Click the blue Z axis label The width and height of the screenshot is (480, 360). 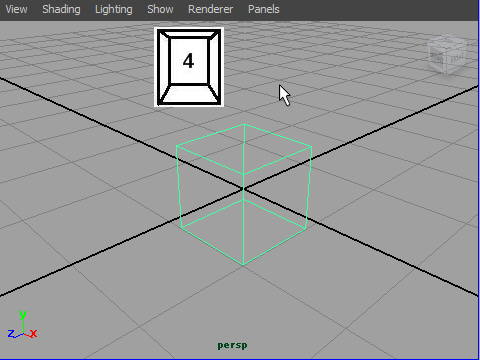tap(11, 333)
